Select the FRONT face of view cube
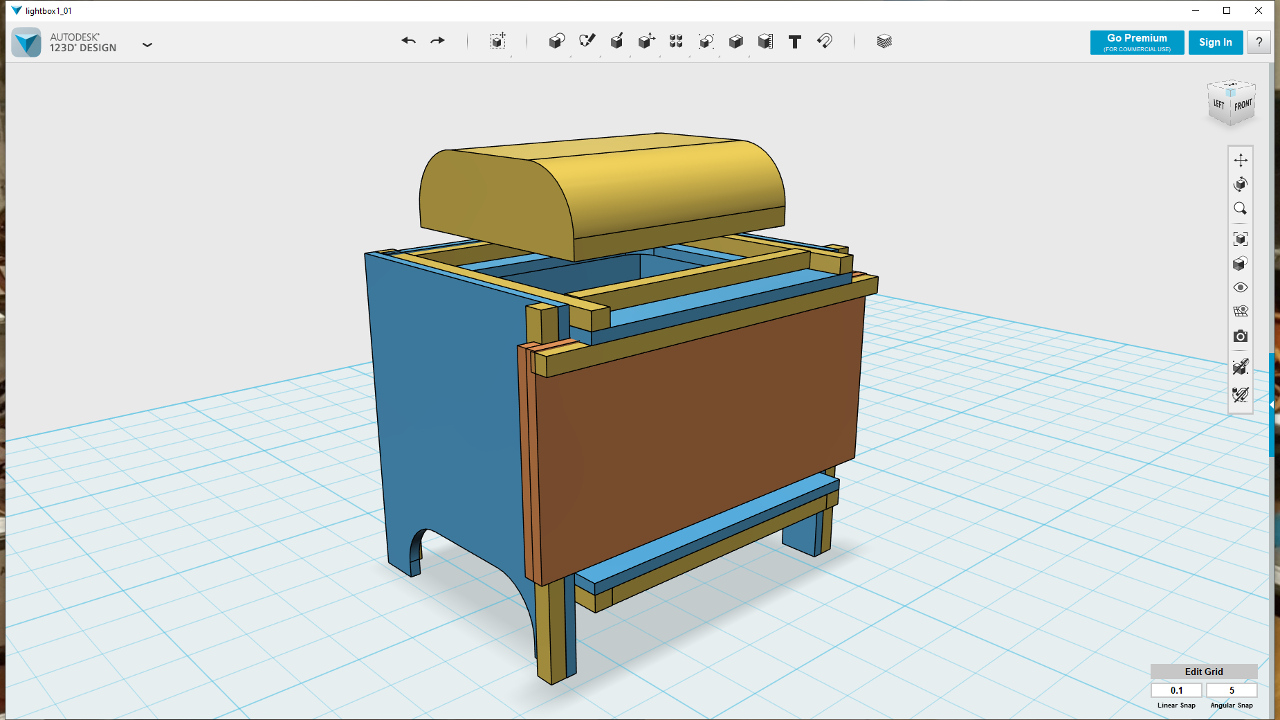The width and height of the screenshot is (1280, 720). (1242, 105)
